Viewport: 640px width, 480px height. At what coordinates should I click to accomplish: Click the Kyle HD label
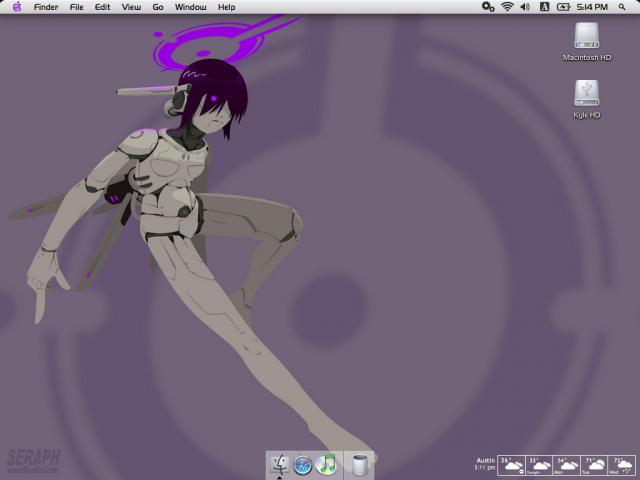coord(587,115)
